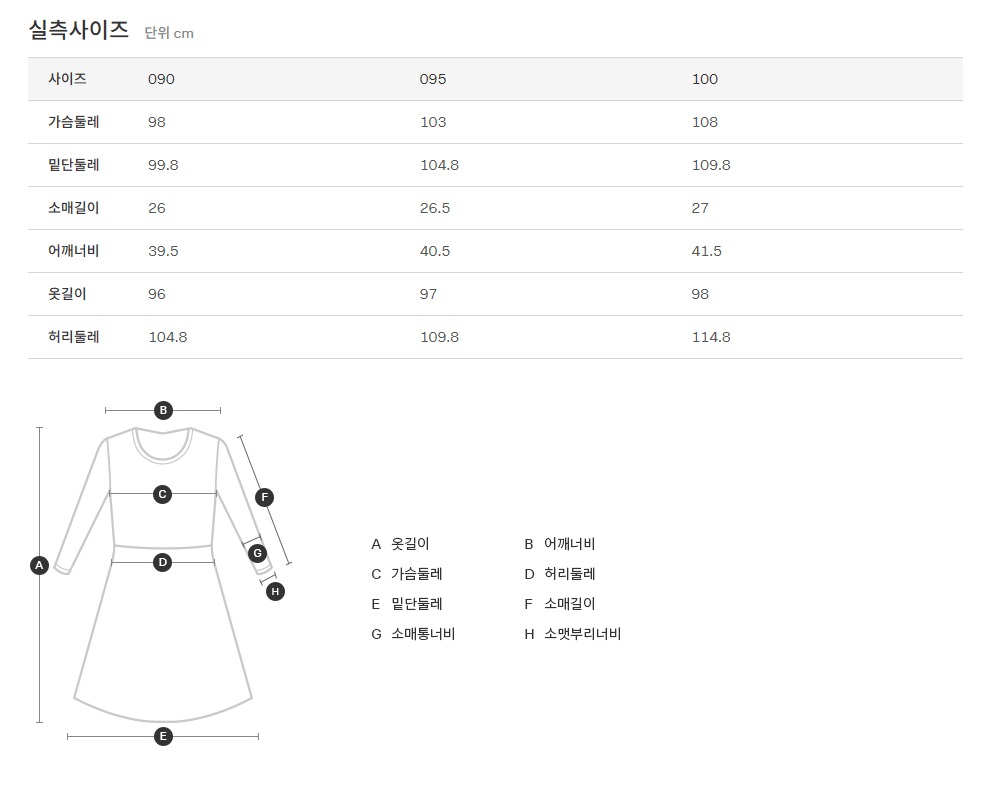
Task: Select the C chest marker on dress
Action: click(163, 493)
